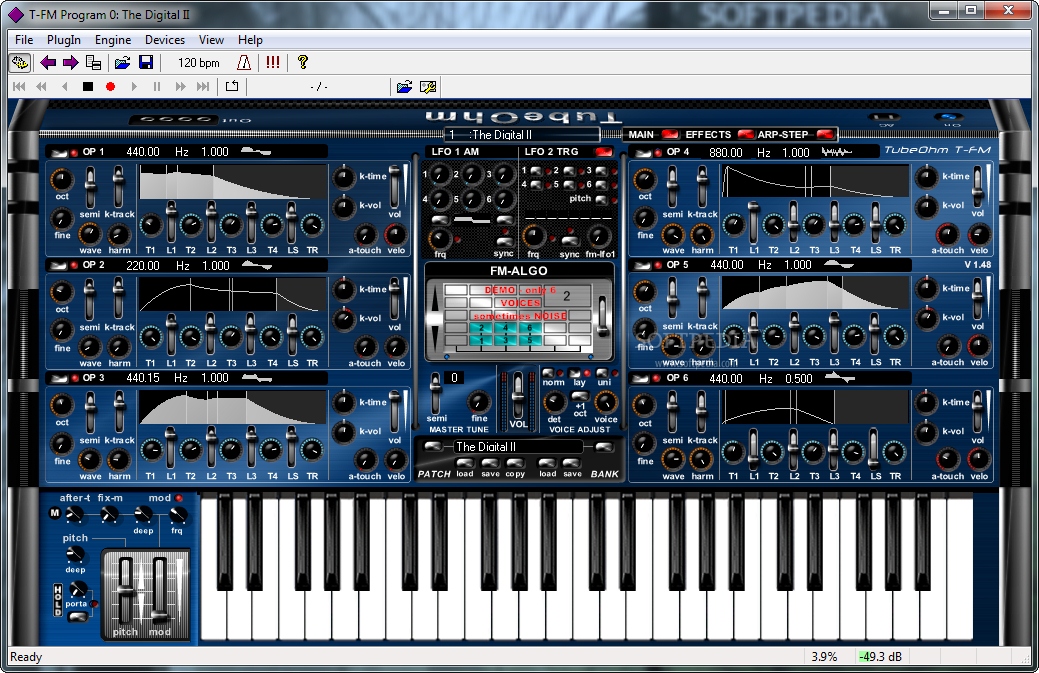Enable the uni voice mode button
The width and height of the screenshot is (1039, 673).
[602, 374]
